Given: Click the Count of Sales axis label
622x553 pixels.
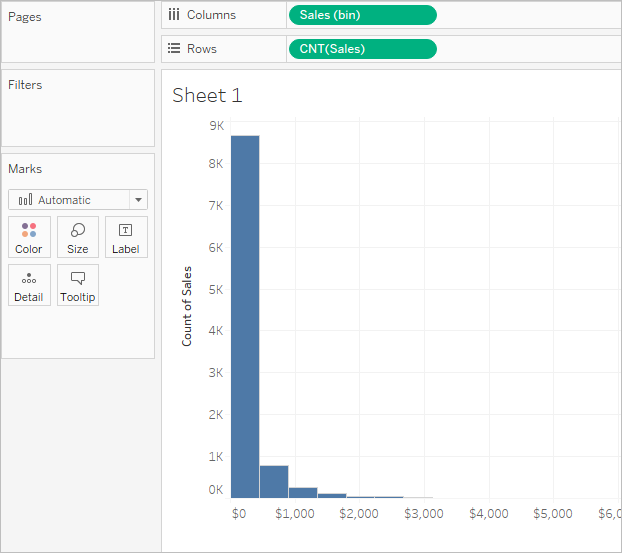Looking at the screenshot, I should pyautogui.click(x=186, y=306).
